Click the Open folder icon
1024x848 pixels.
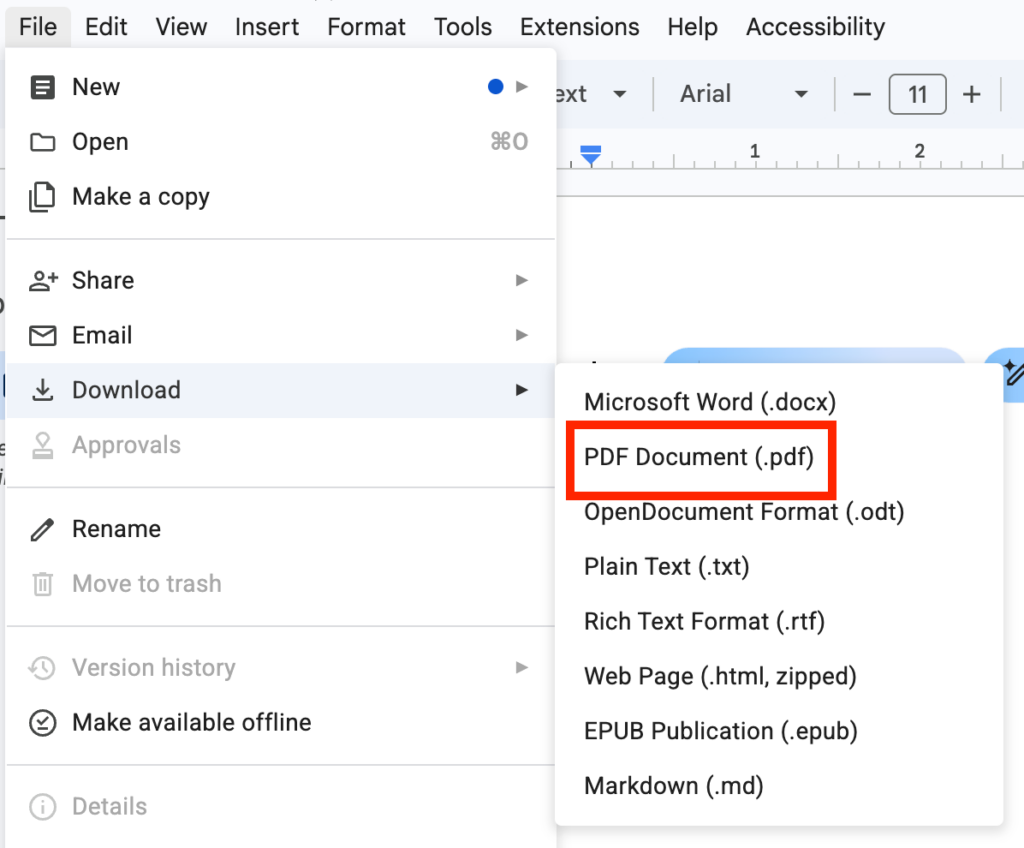(x=42, y=142)
